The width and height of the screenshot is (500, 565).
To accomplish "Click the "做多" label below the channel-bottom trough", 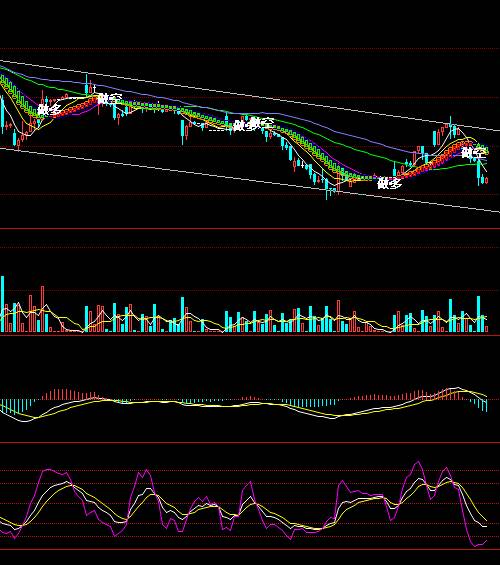I will 389,183.
